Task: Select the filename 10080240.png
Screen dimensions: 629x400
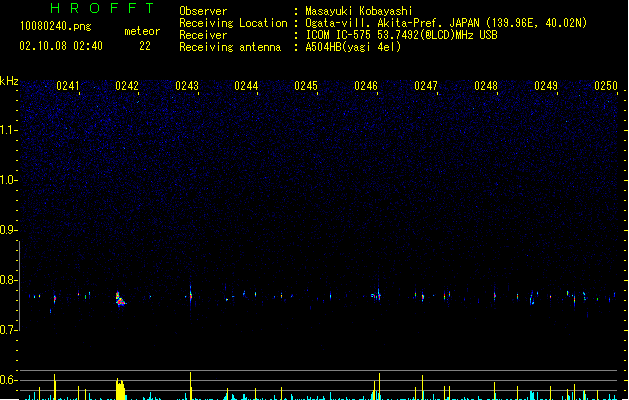Action: (x=56, y=26)
